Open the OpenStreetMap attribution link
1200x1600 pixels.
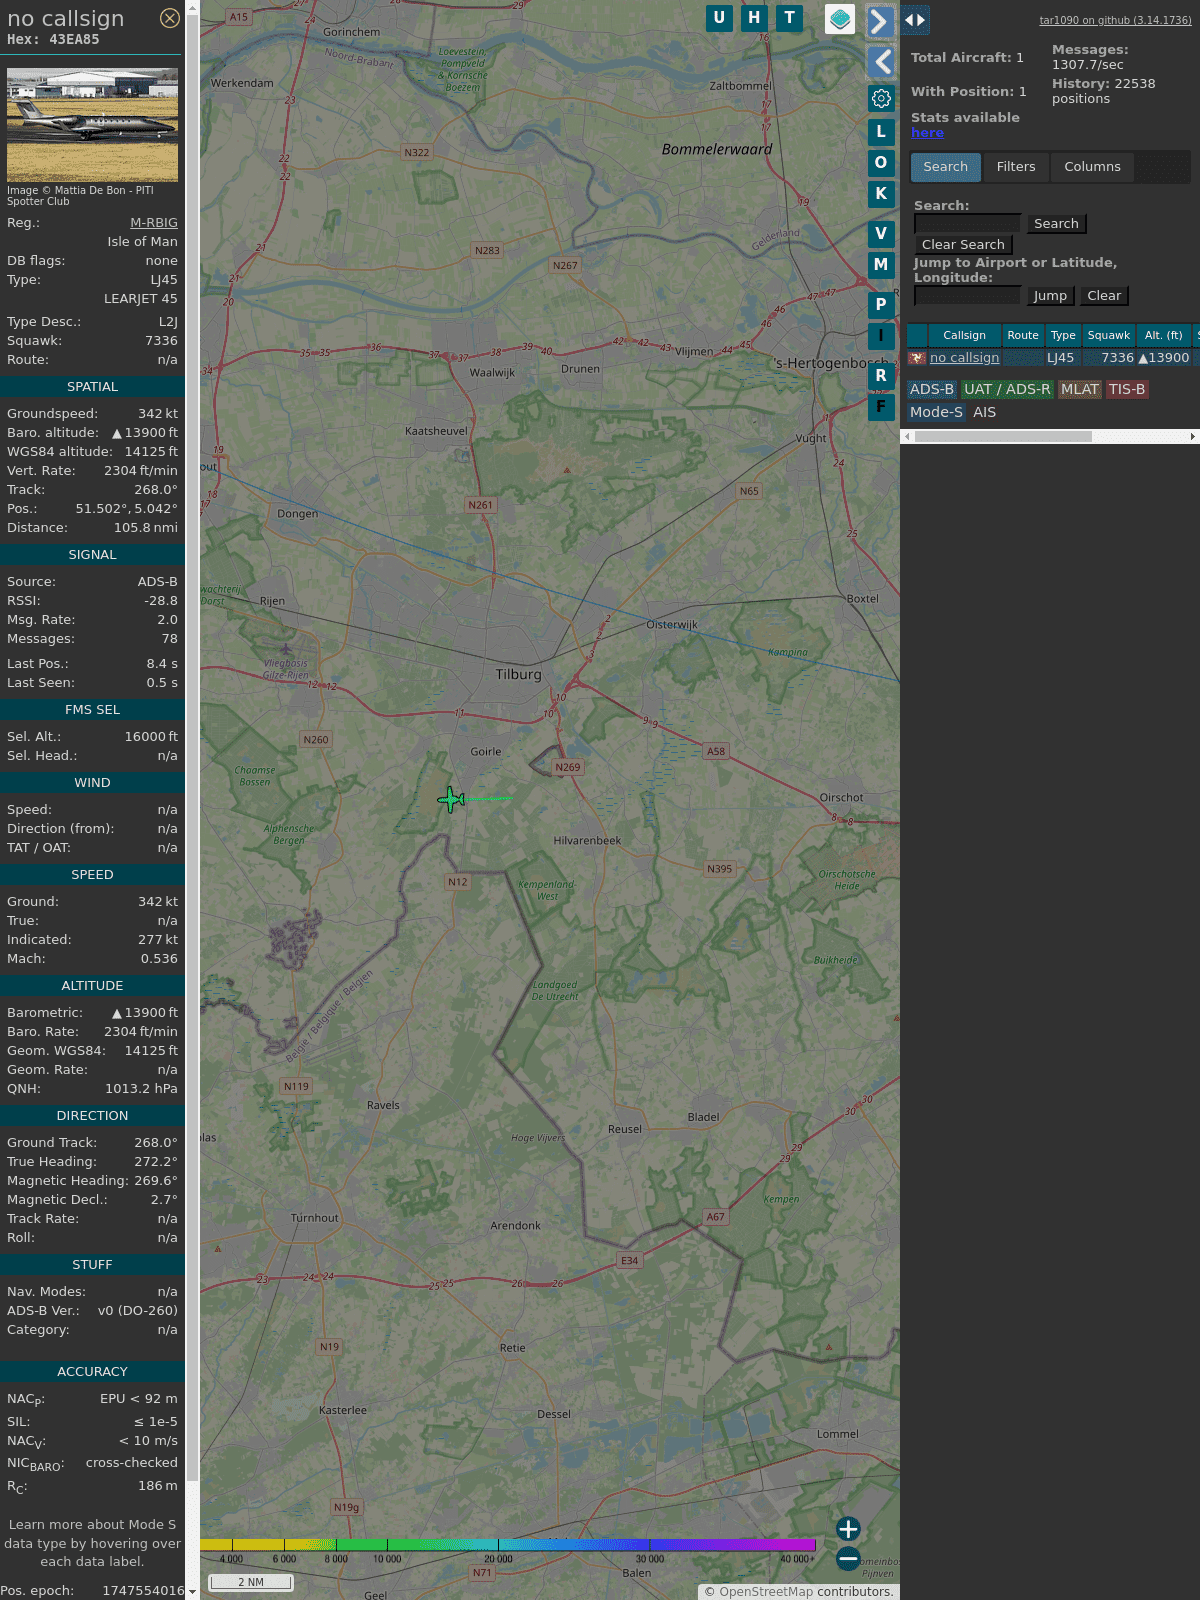766,1591
